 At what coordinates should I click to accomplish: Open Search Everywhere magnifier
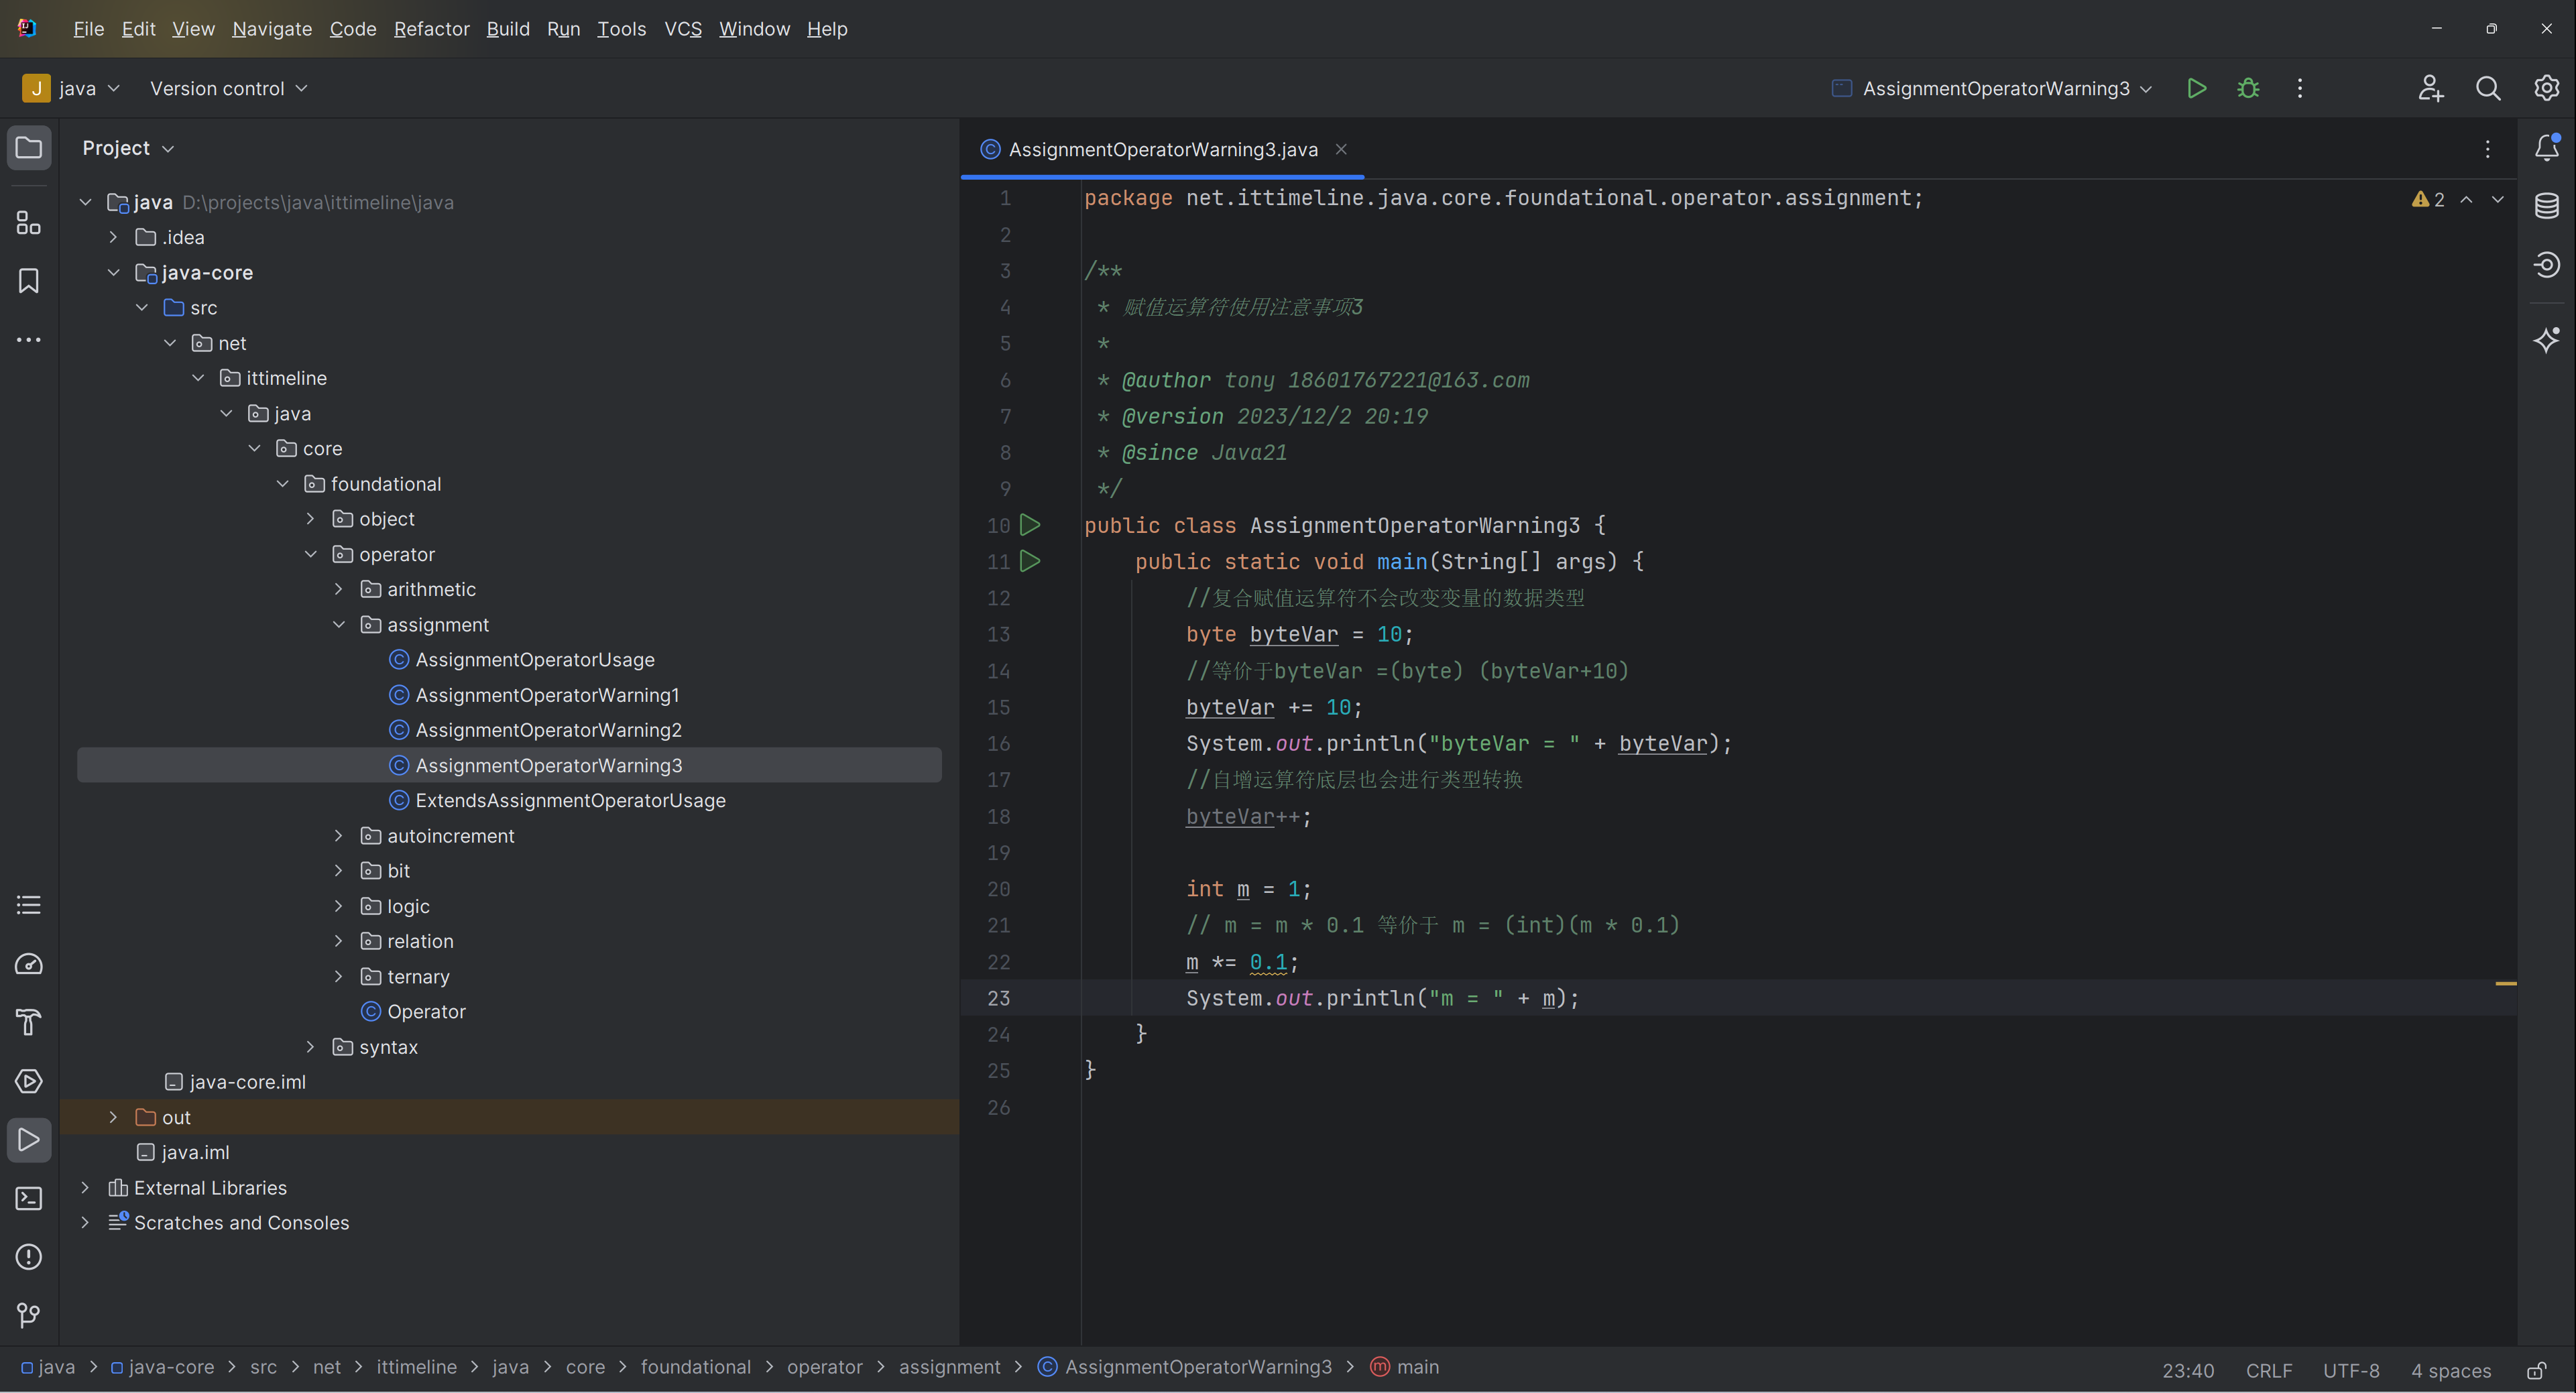2488,88
